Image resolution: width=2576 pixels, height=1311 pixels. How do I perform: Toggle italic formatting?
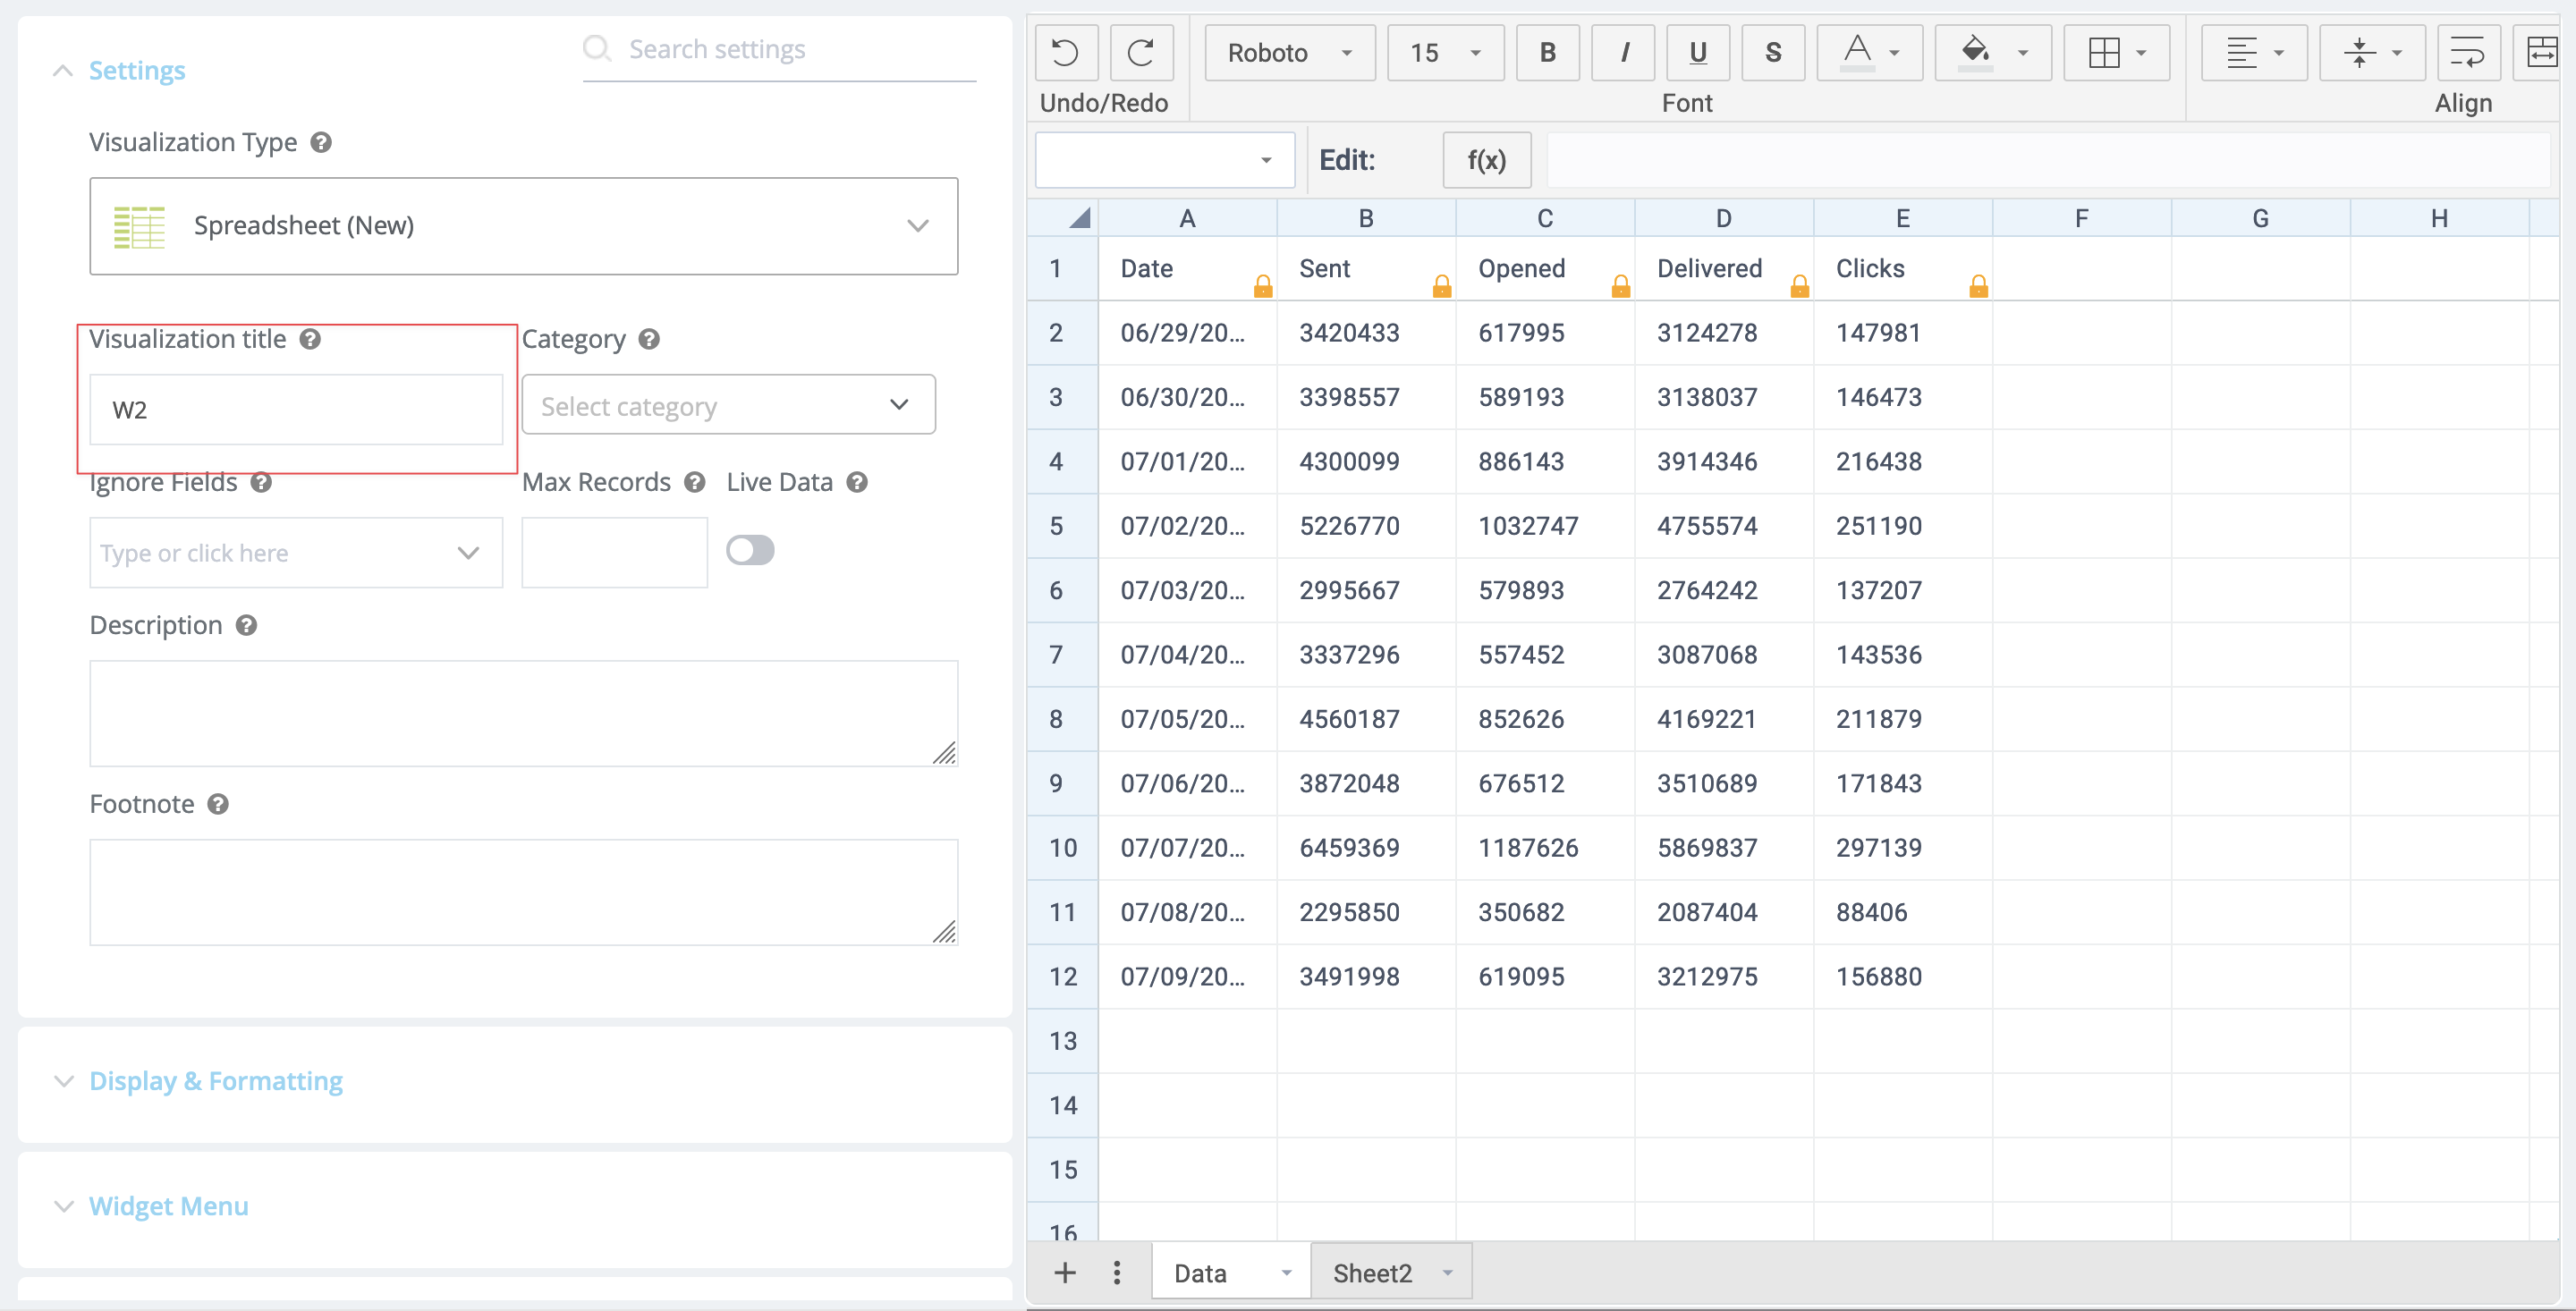click(1623, 53)
